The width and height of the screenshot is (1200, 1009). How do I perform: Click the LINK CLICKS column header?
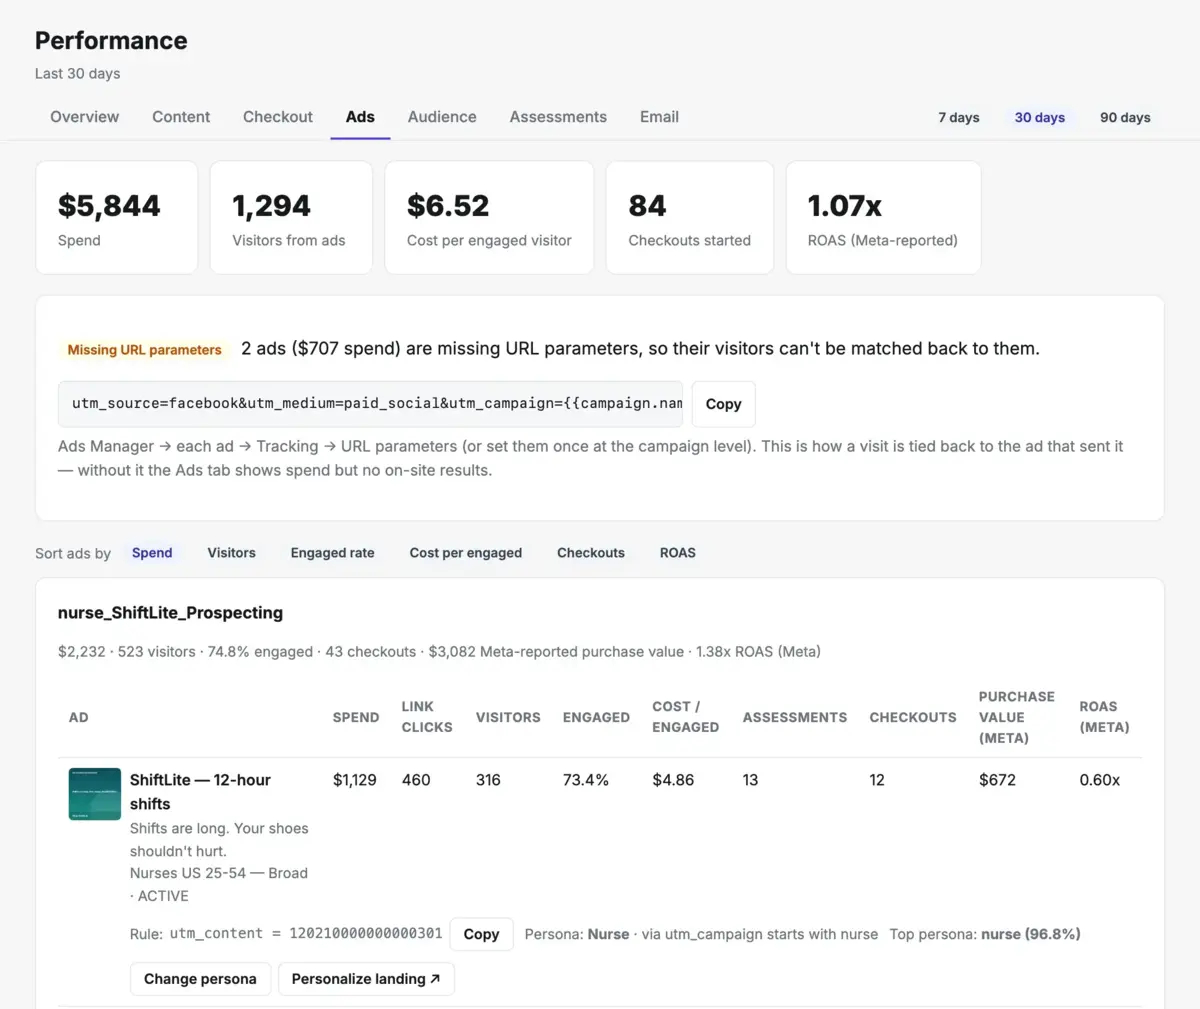click(x=427, y=717)
